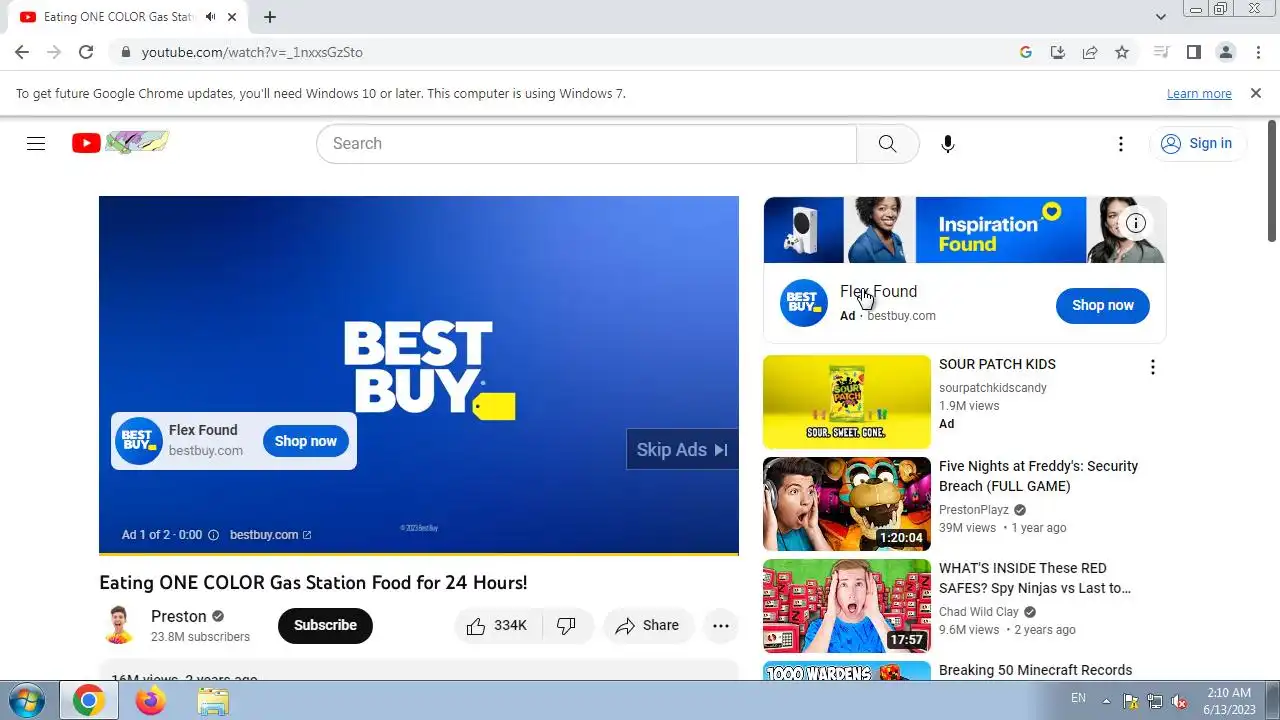Click Flex Found ad title in sidebar
This screenshot has height=720, width=1280.
(878, 291)
